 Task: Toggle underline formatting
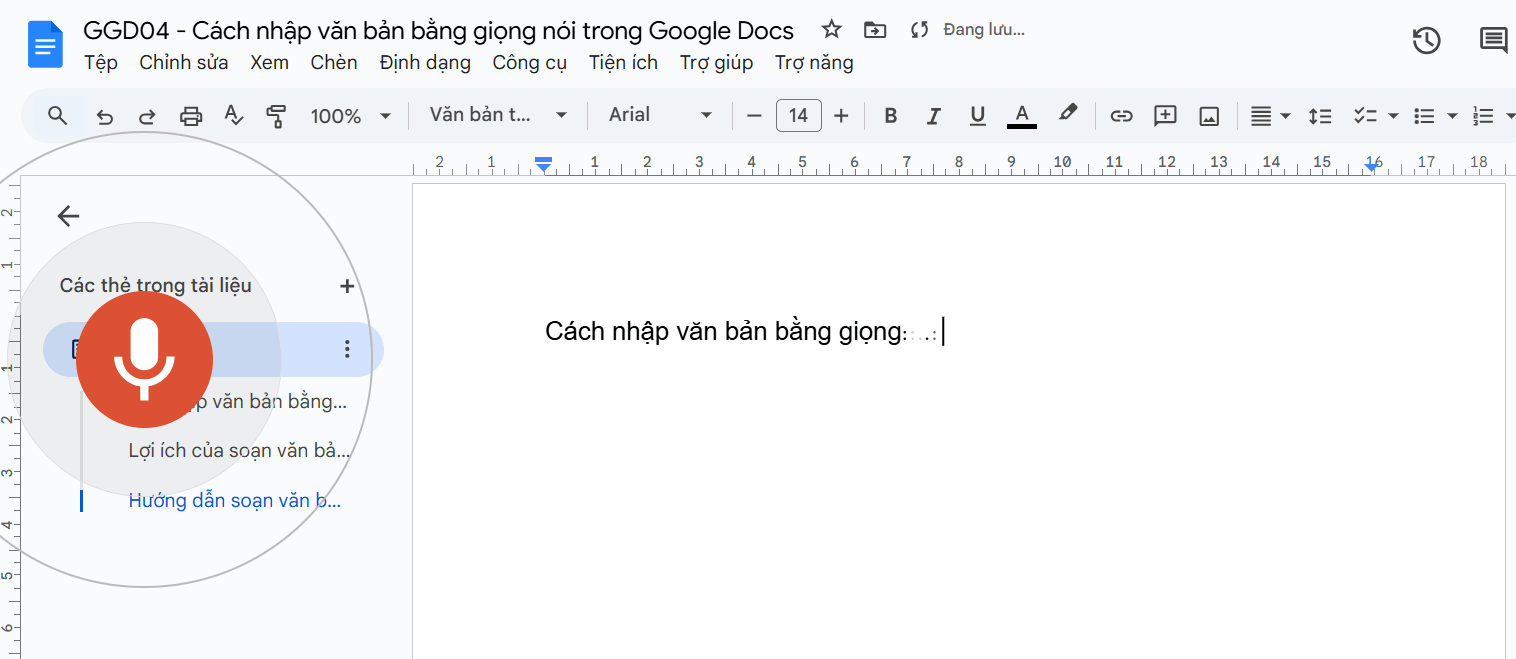click(977, 115)
